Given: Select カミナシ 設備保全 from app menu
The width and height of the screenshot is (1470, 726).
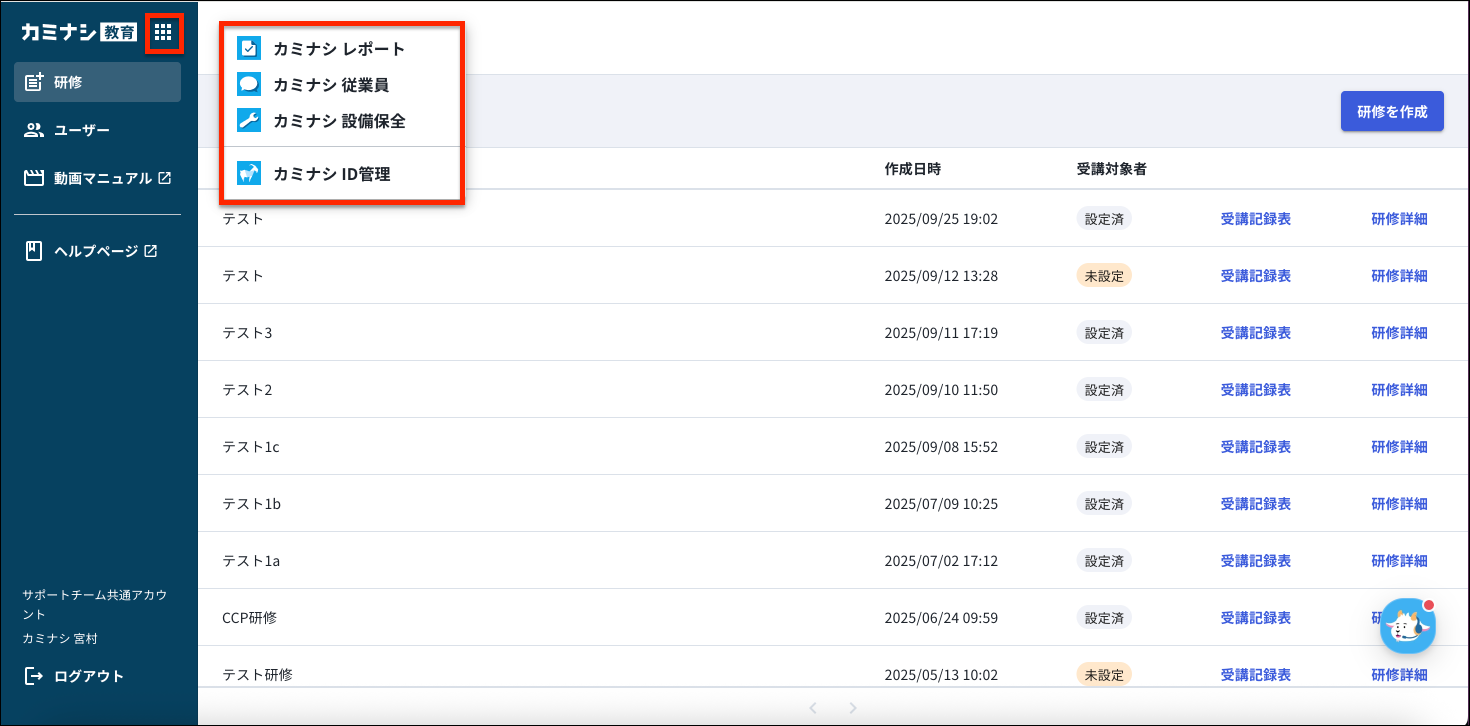Looking at the screenshot, I should [x=340, y=121].
